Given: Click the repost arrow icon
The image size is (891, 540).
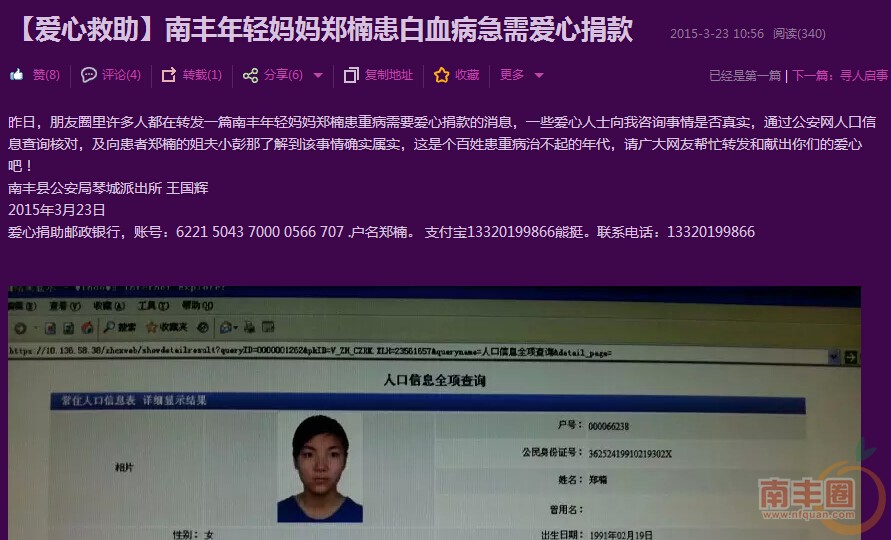Looking at the screenshot, I should tap(169, 75).
